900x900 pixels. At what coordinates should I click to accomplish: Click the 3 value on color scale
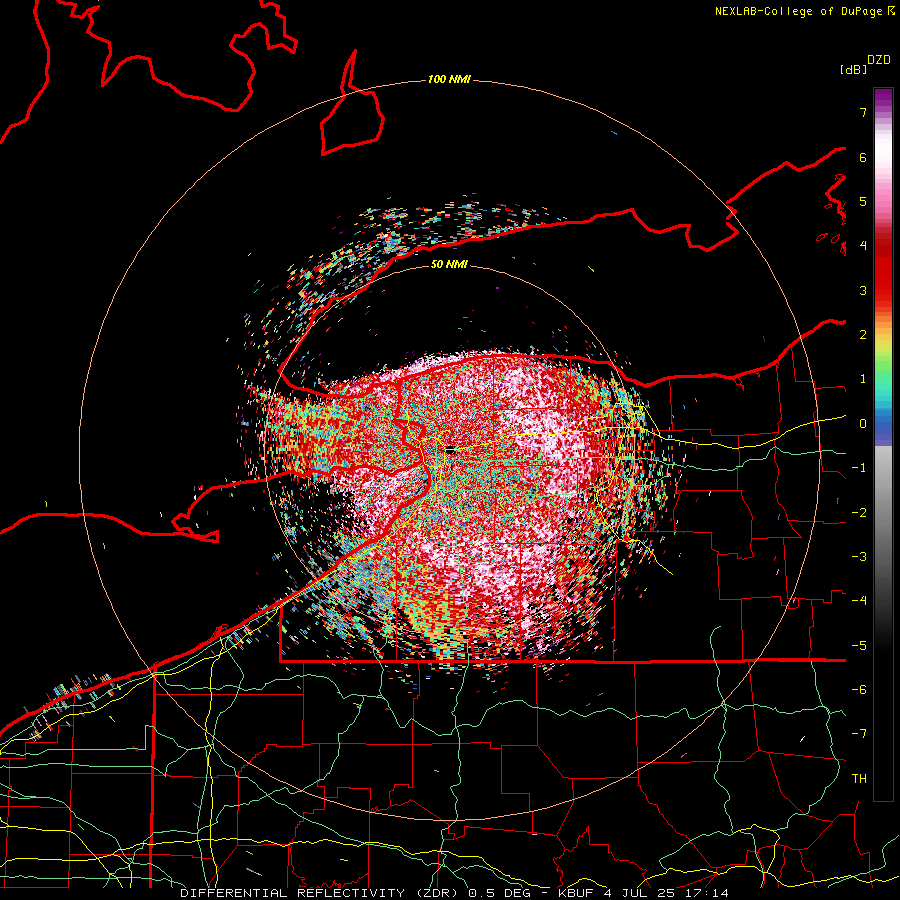(x=863, y=290)
